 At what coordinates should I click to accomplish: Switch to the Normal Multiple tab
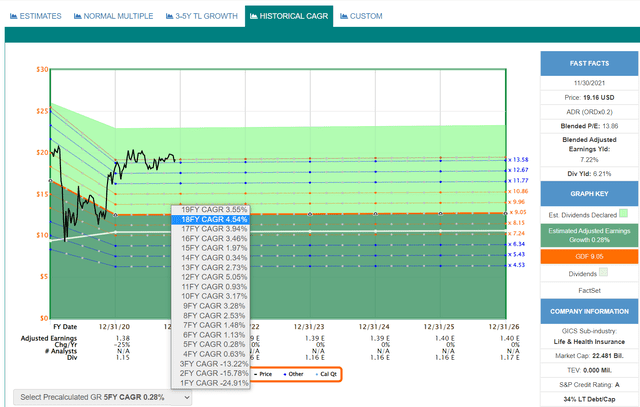pyautogui.click(x=113, y=16)
